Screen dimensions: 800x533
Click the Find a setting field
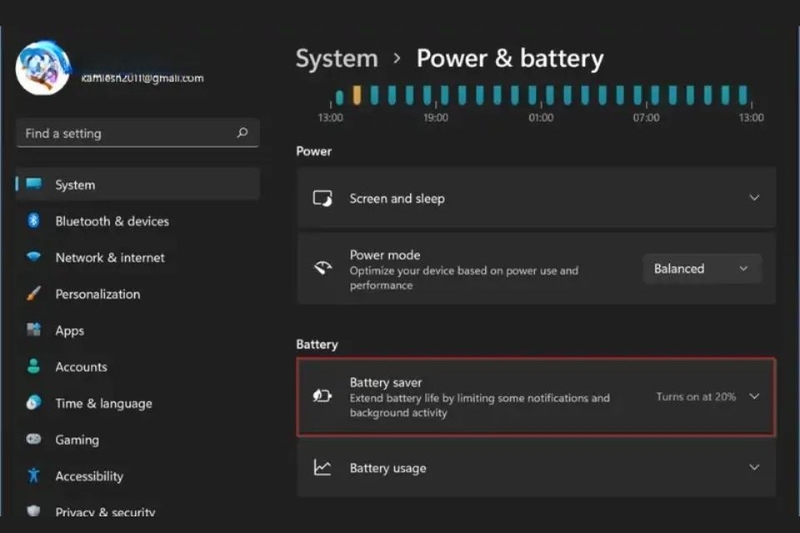(138, 133)
